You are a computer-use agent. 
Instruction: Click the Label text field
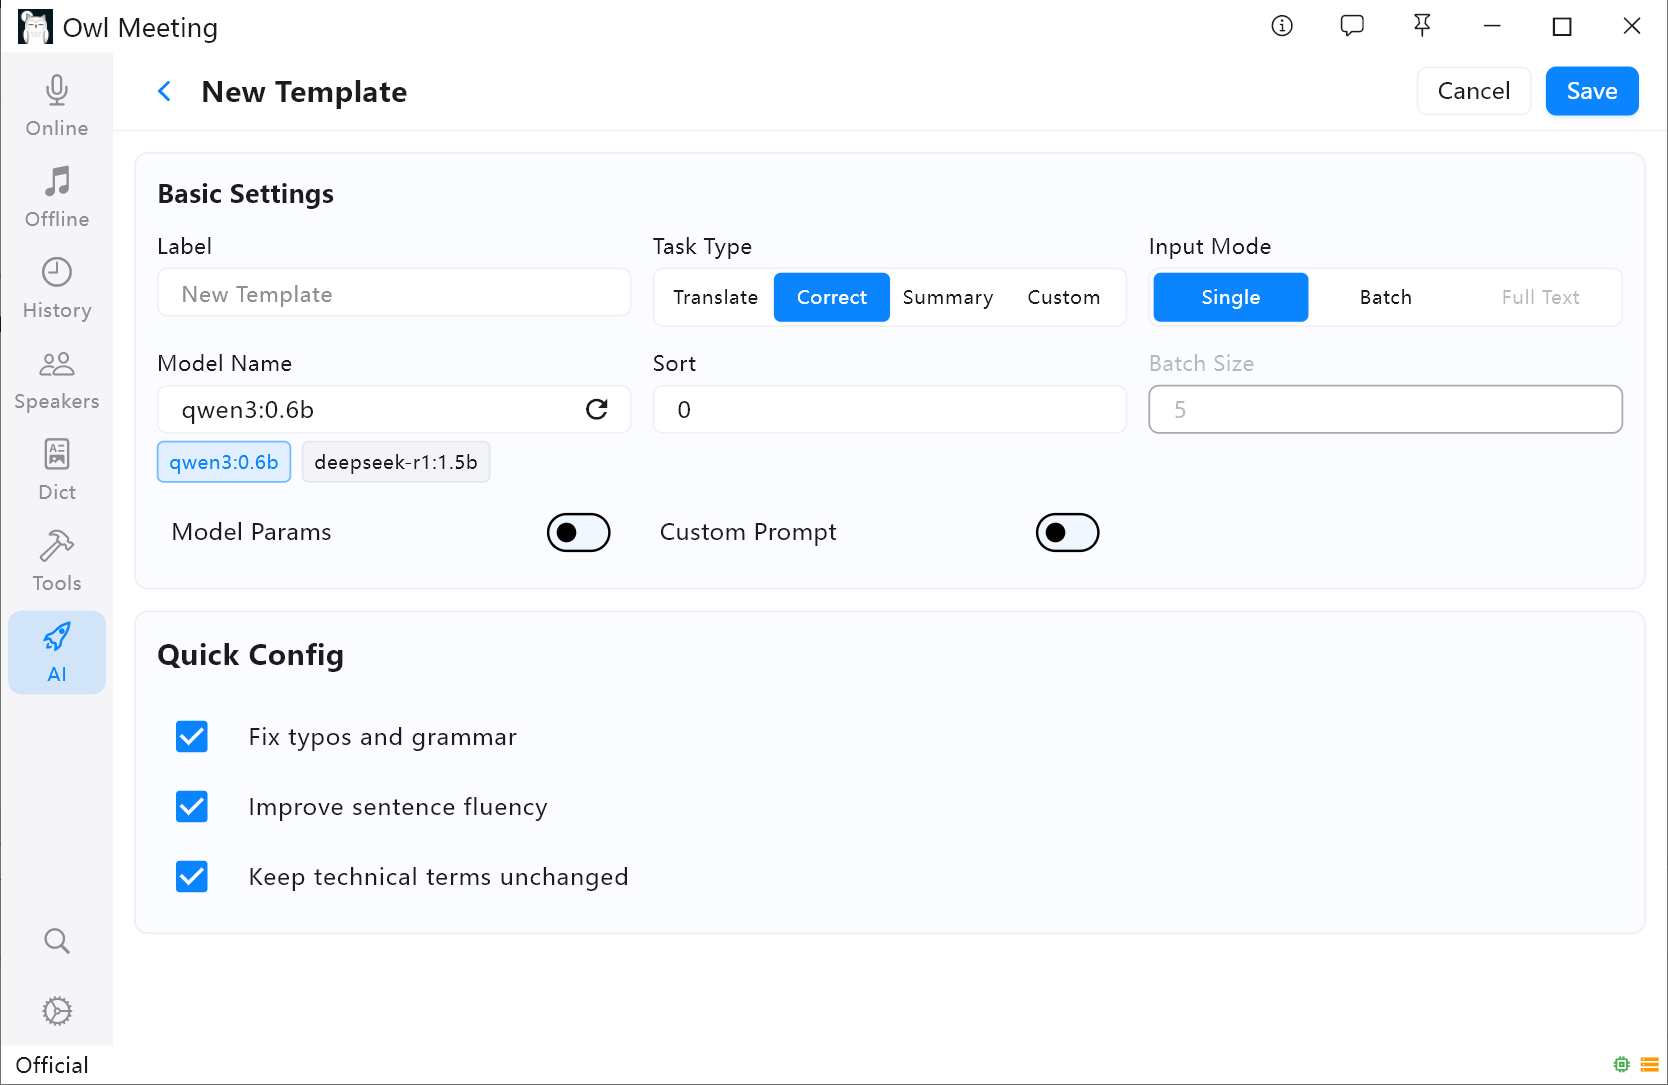tap(394, 294)
